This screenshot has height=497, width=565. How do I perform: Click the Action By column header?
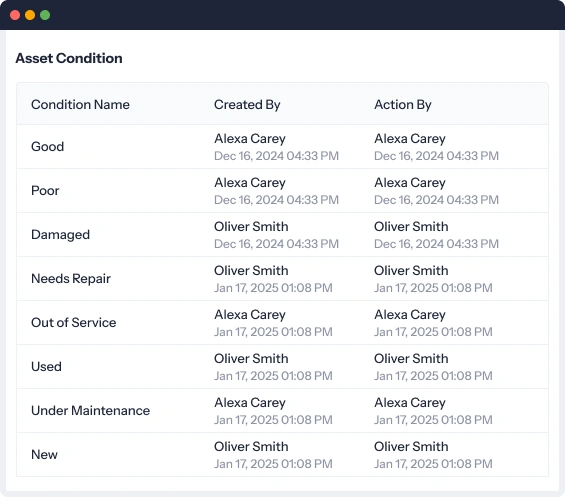[403, 105]
